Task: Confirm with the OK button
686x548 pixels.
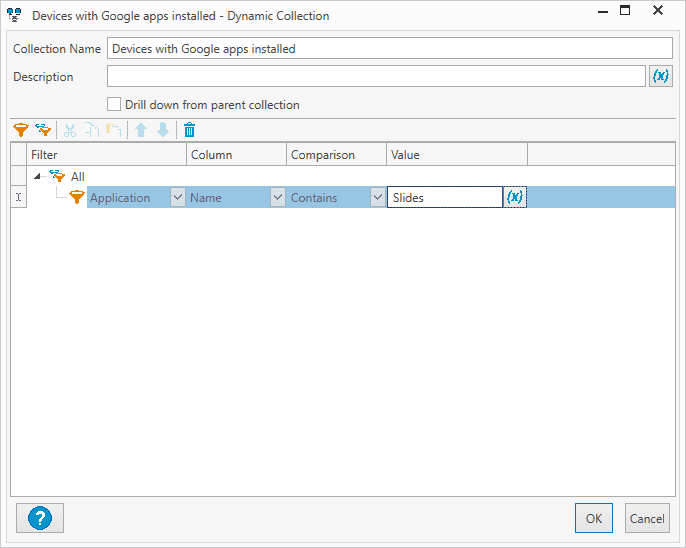Action: coord(594,518)
